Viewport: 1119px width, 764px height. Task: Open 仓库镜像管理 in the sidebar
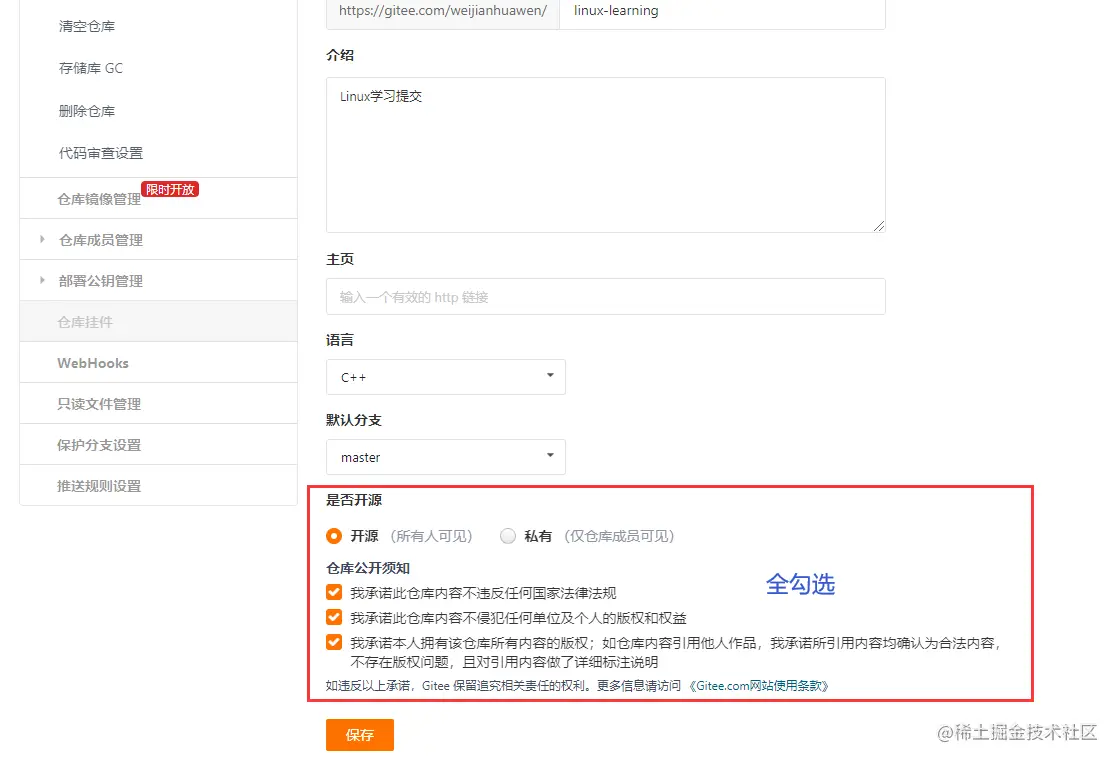coord(99,199)
